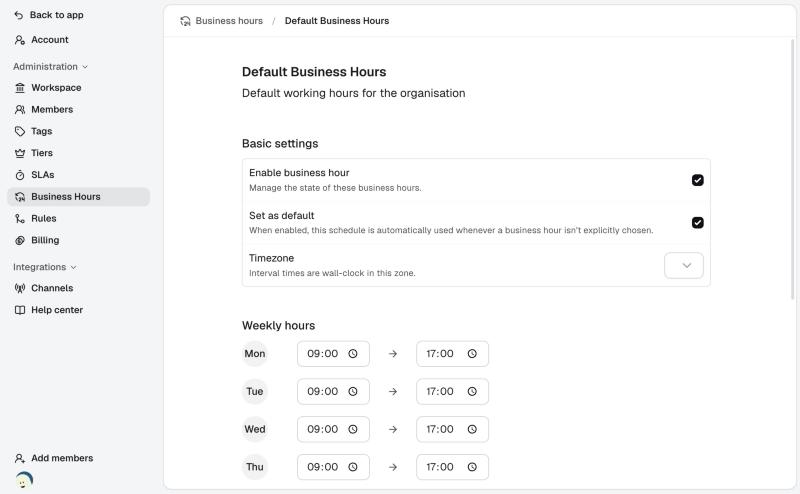Collapse the Administration section
This screenshot has height=494, width=800.
click(x=51, y=67)
